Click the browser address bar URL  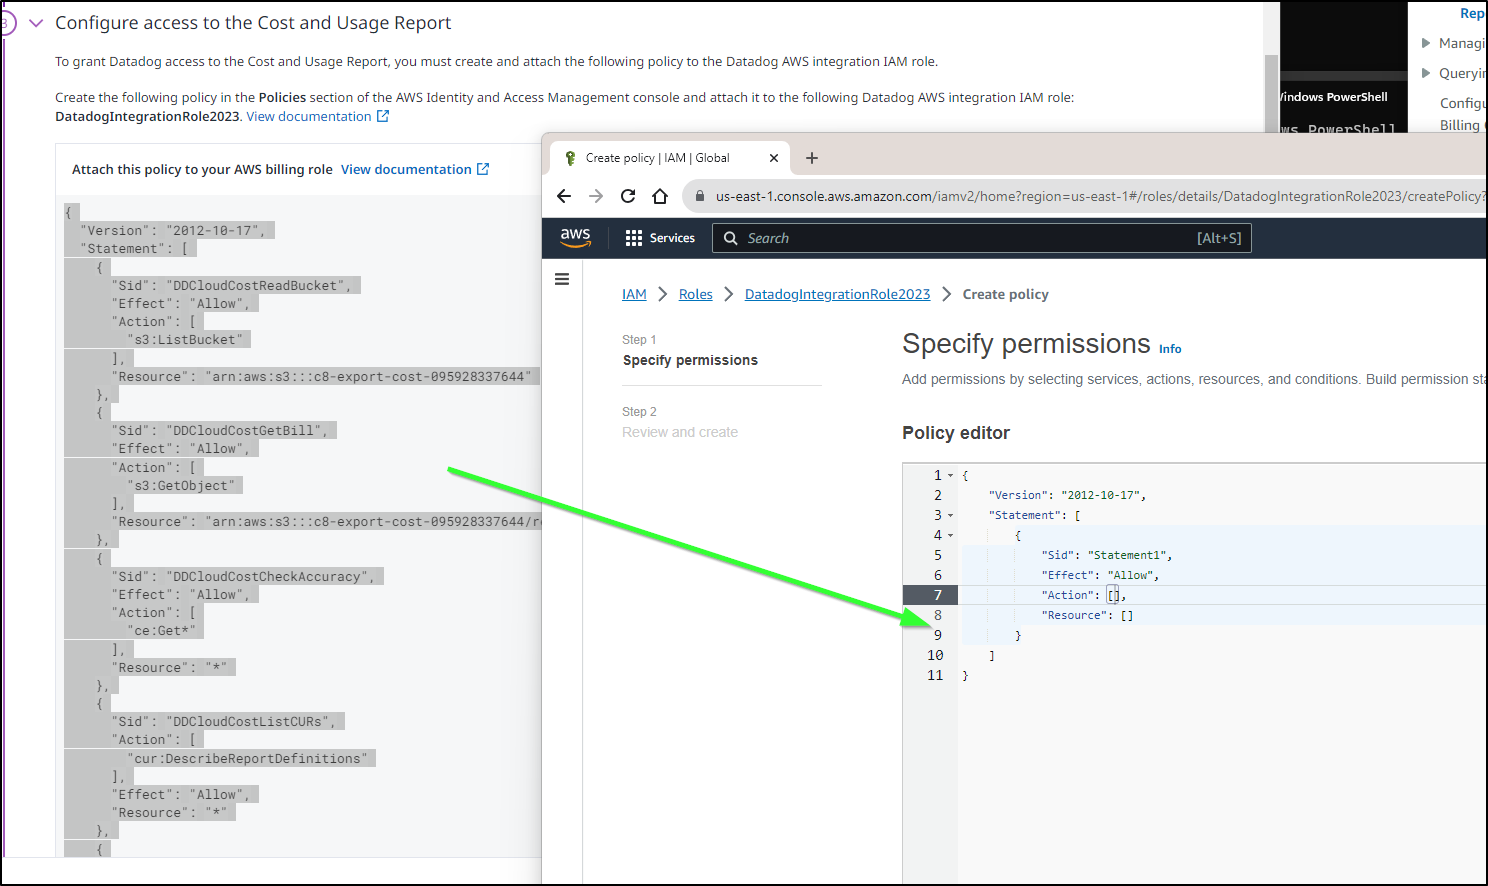pyautogui.click(x=1100, y=196)
